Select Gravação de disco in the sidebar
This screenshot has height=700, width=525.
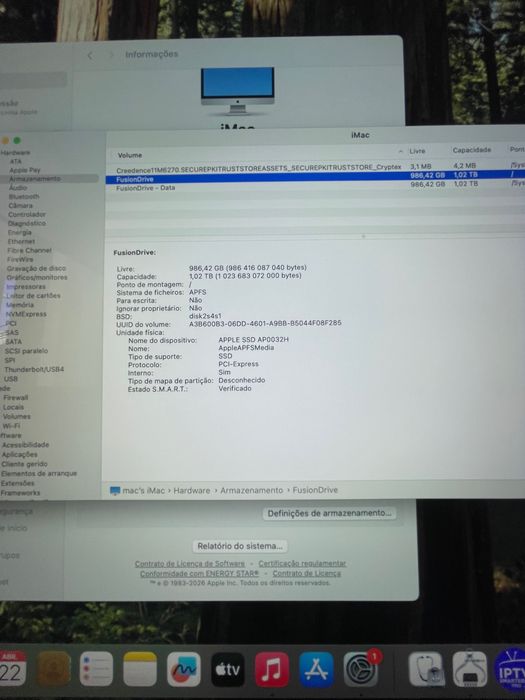tap(36, 268)
